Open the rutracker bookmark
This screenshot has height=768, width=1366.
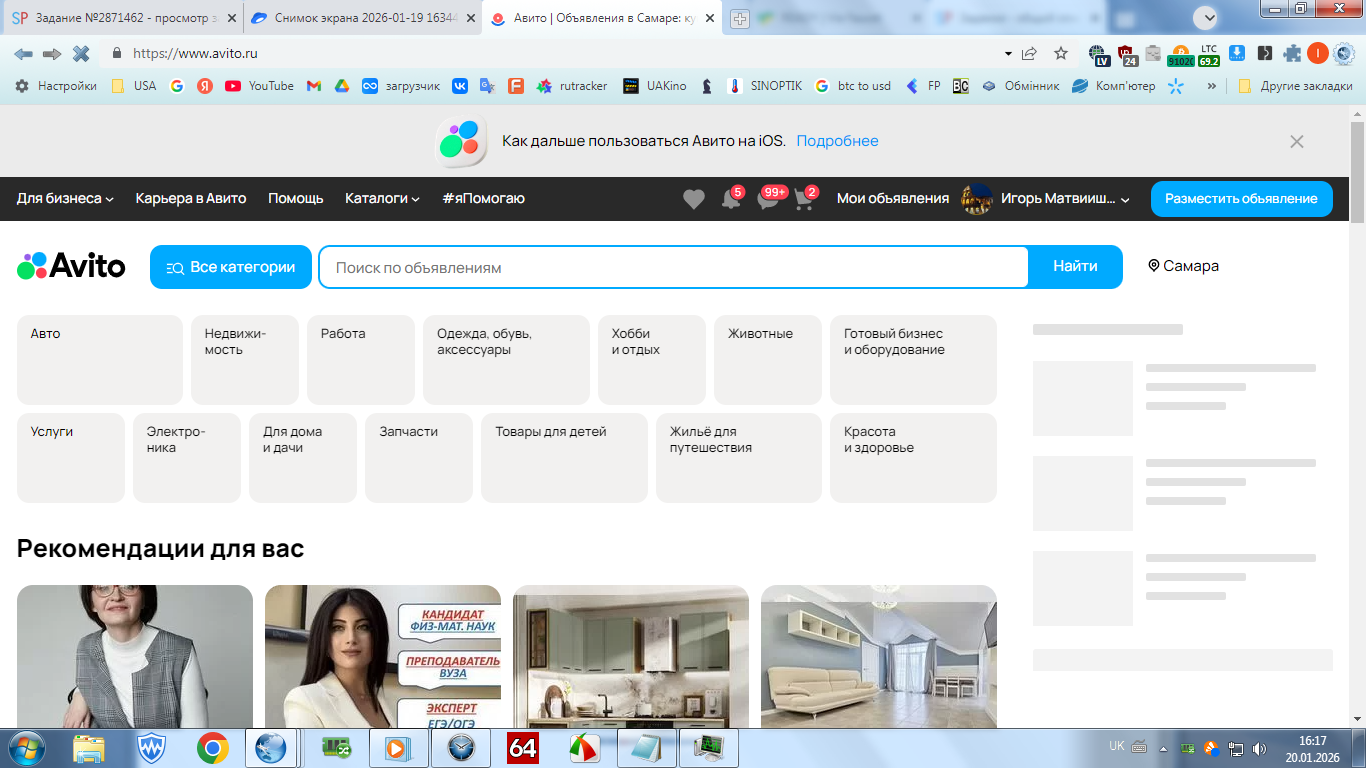point(572,86)
